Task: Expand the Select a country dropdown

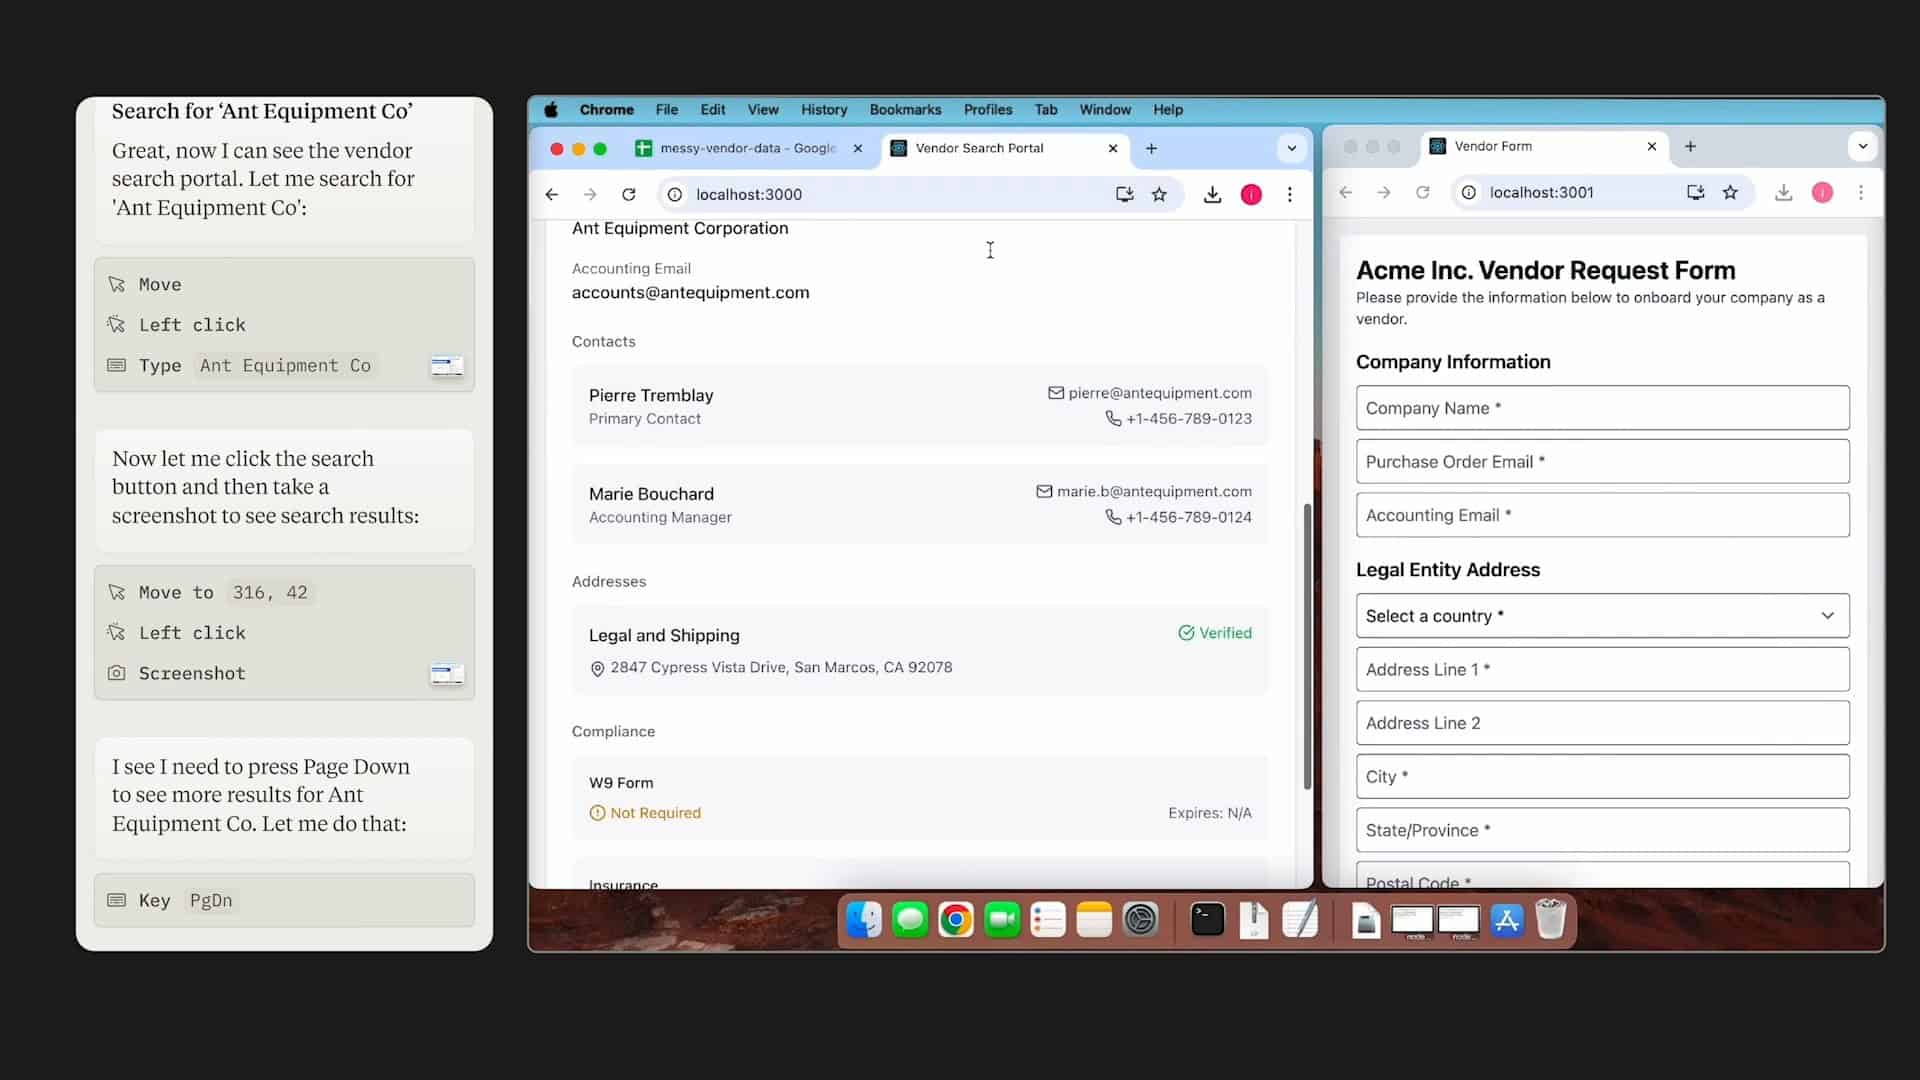Action: pyautogui.click(x=1602, y=616)
